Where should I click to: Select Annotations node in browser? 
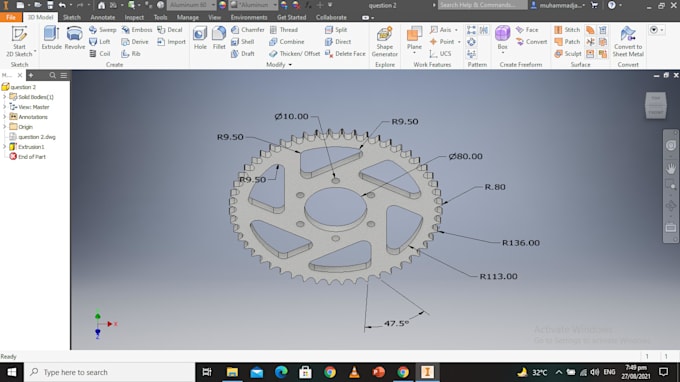click(29, 117)
